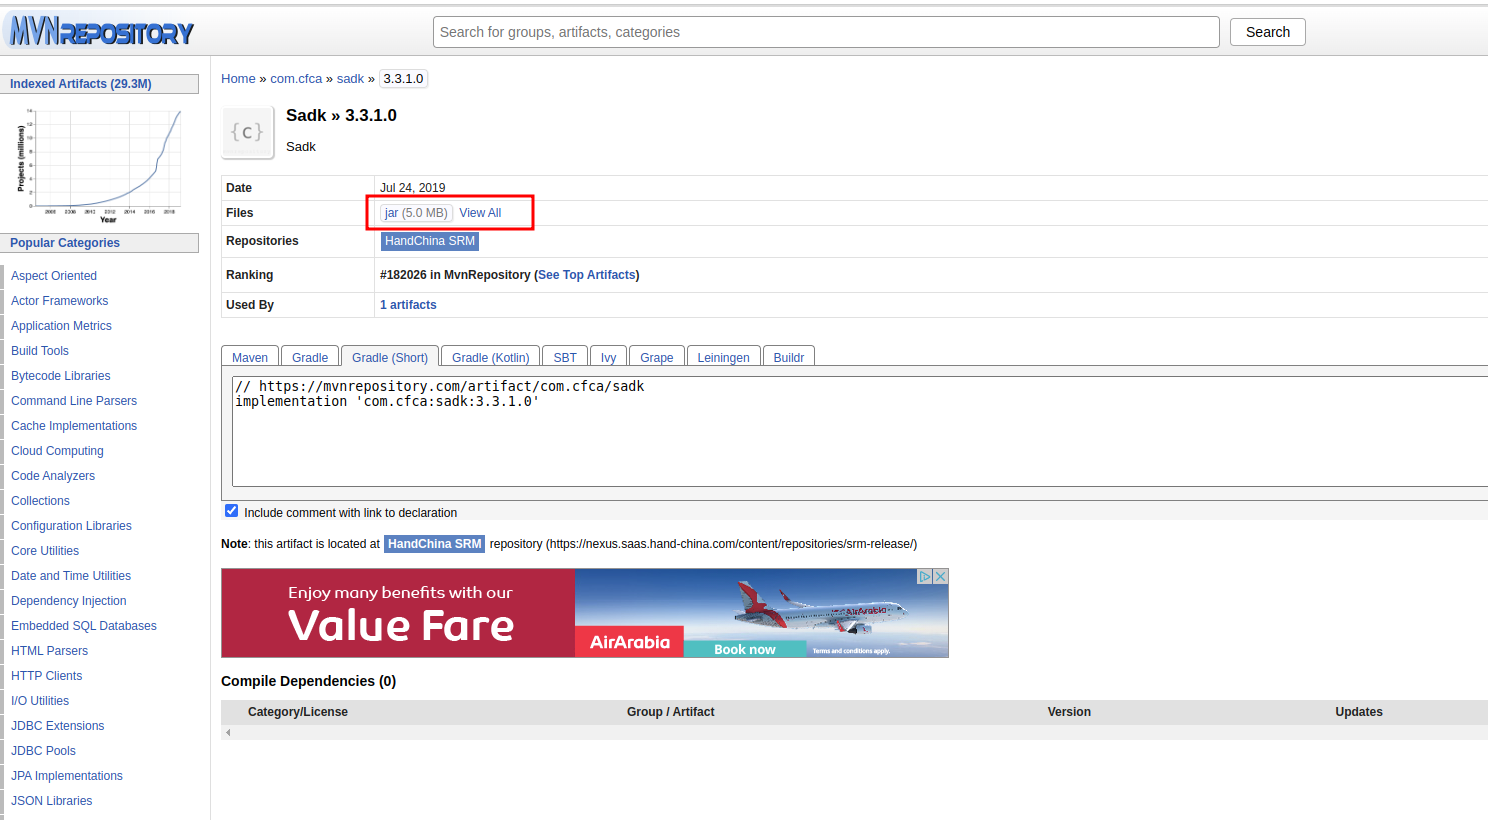The width and height of the screenshot is (1488, 820).
Task: Open HTTP Clients category
Action: point(46,676)
